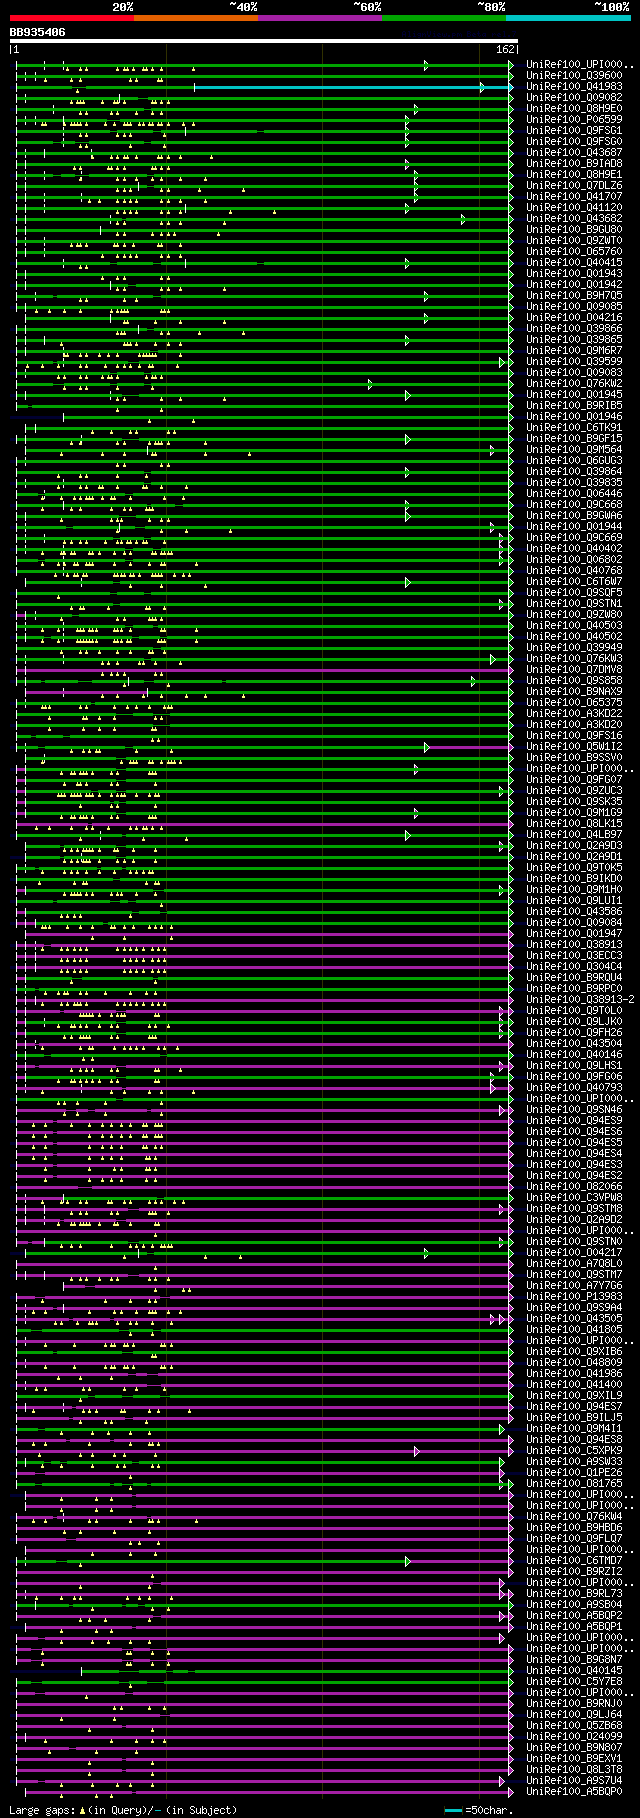This screenshot has height=1818, width=640.
Task: Click the cyan alignment segment of Q41983
Action: point(353,87)
